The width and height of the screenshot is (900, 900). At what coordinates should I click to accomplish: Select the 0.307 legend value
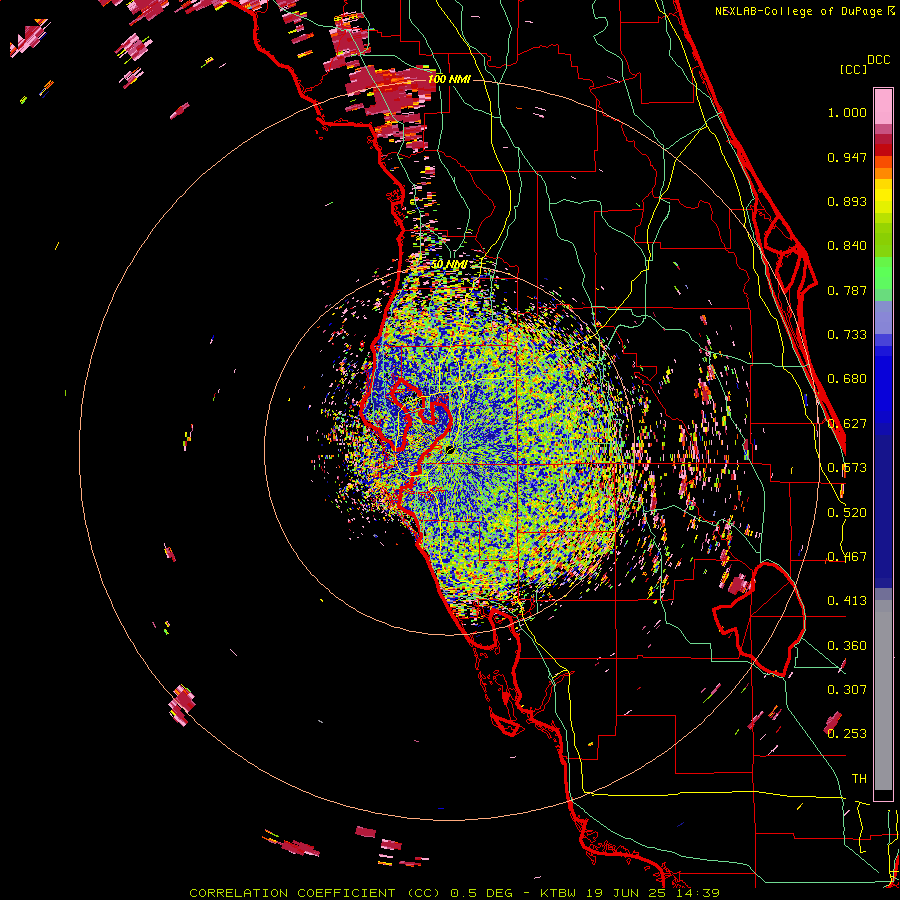point(847,690)
